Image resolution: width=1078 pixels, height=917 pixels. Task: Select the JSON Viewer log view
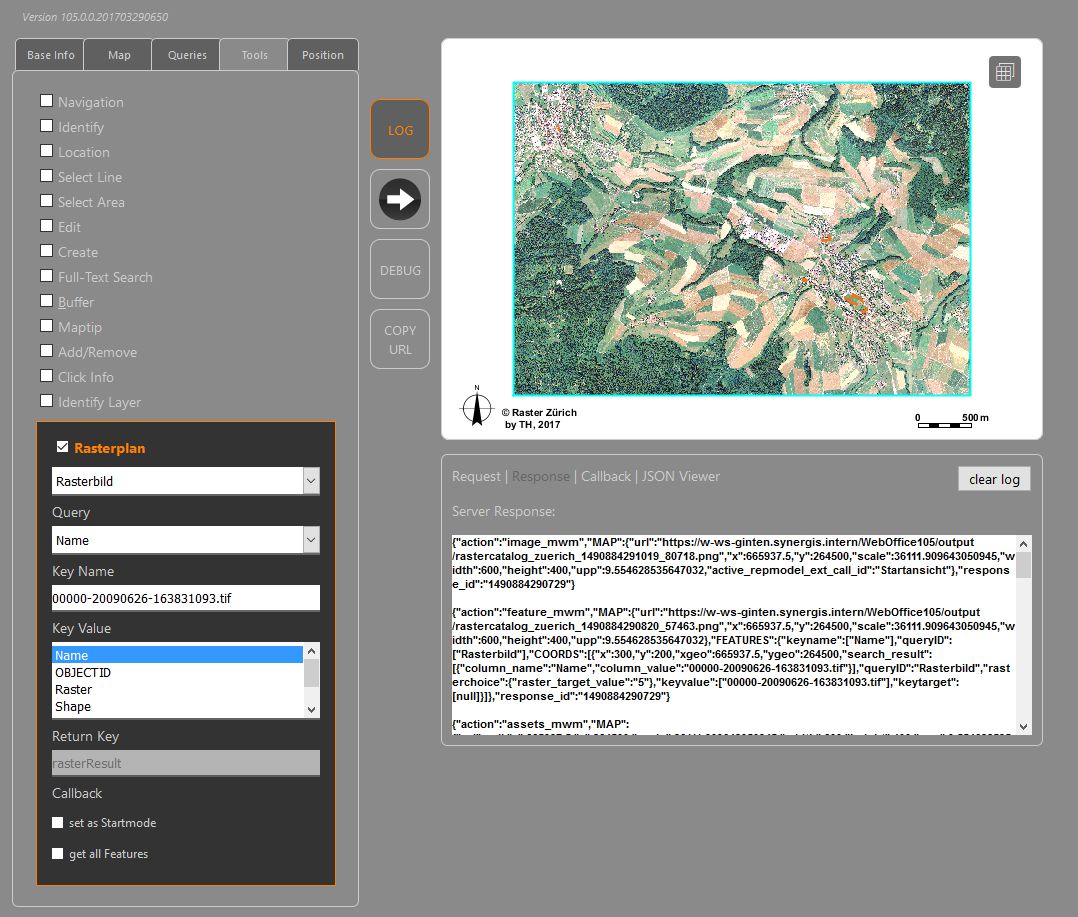681,476
